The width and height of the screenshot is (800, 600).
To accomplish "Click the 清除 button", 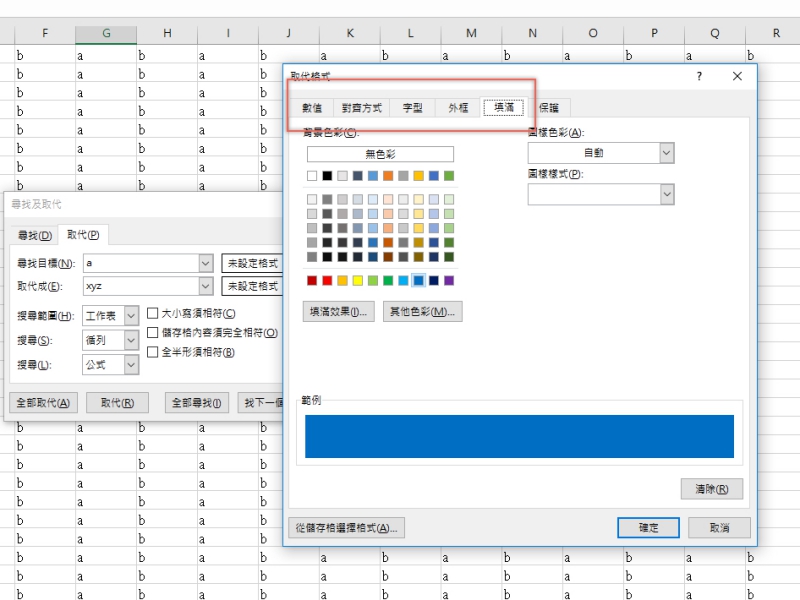I will pyautogui.click(x=711, y=489).
